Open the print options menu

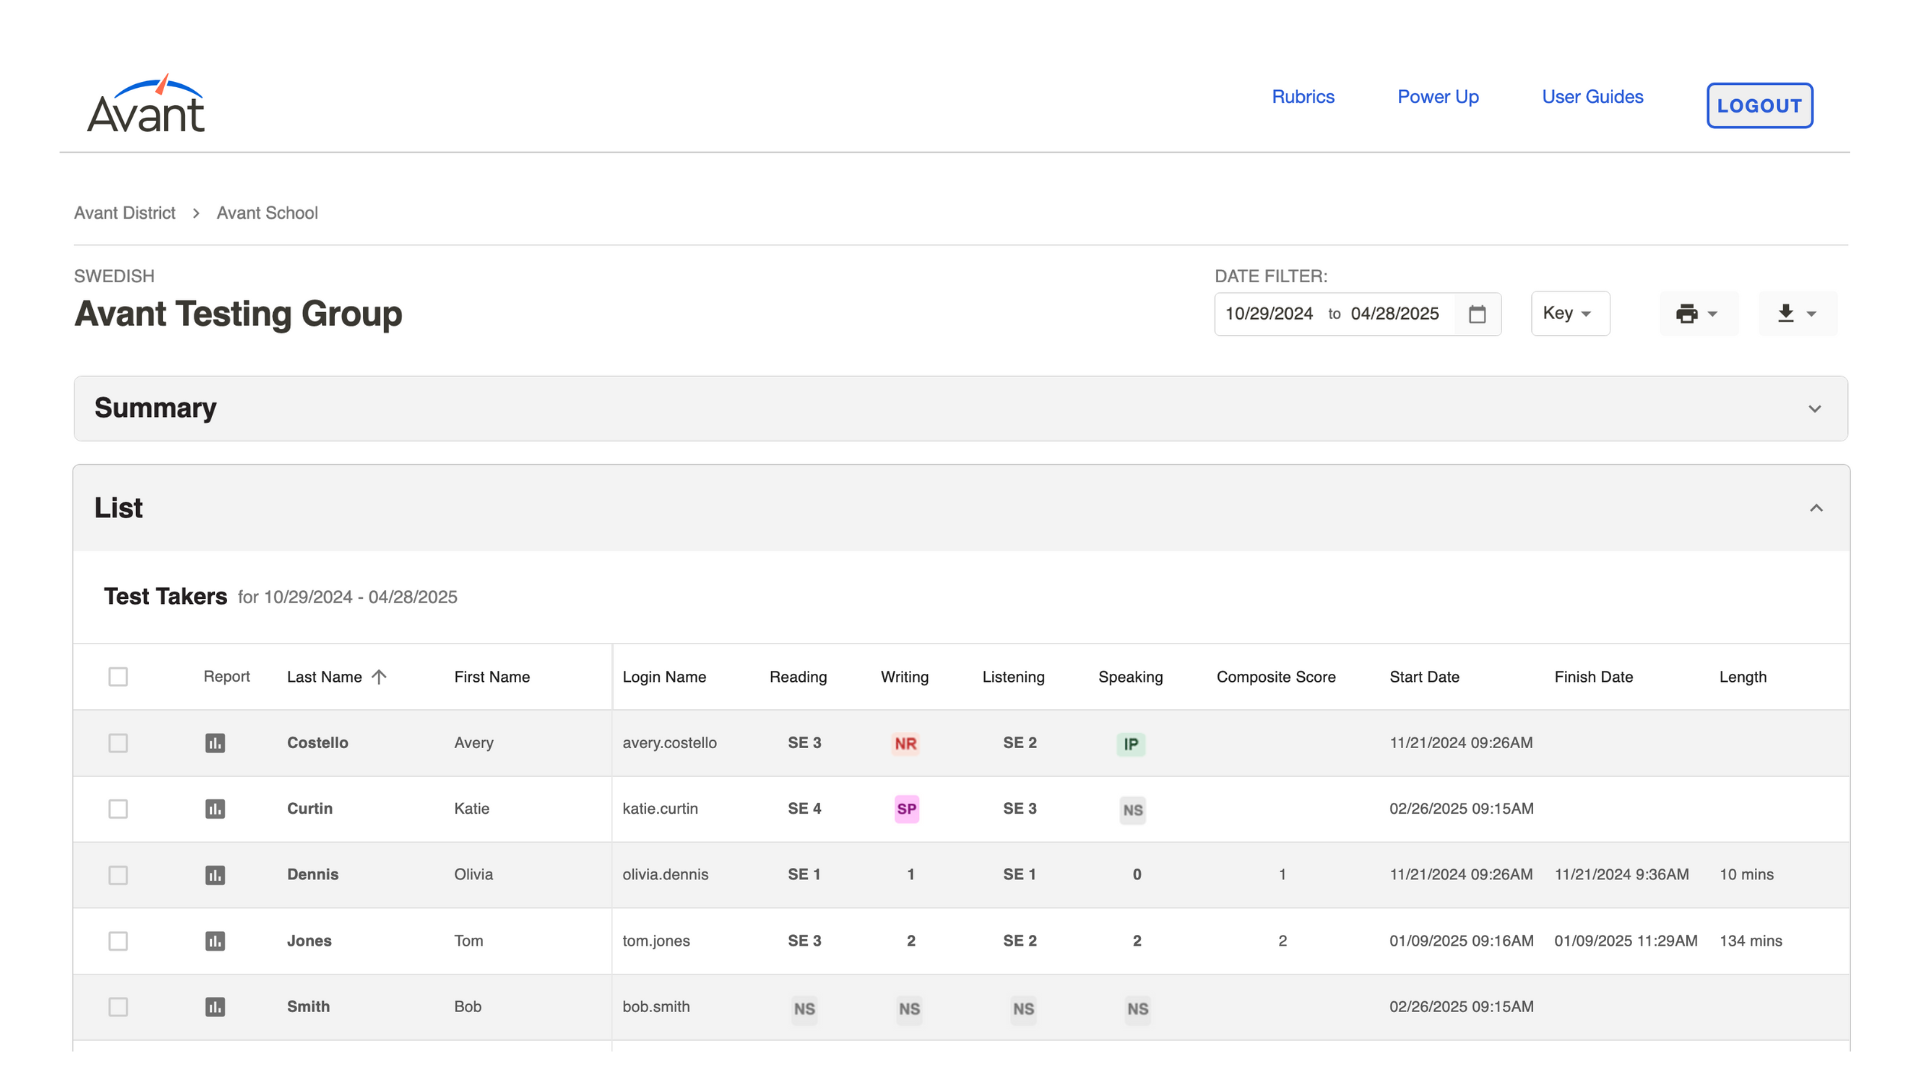[1697, 314]
